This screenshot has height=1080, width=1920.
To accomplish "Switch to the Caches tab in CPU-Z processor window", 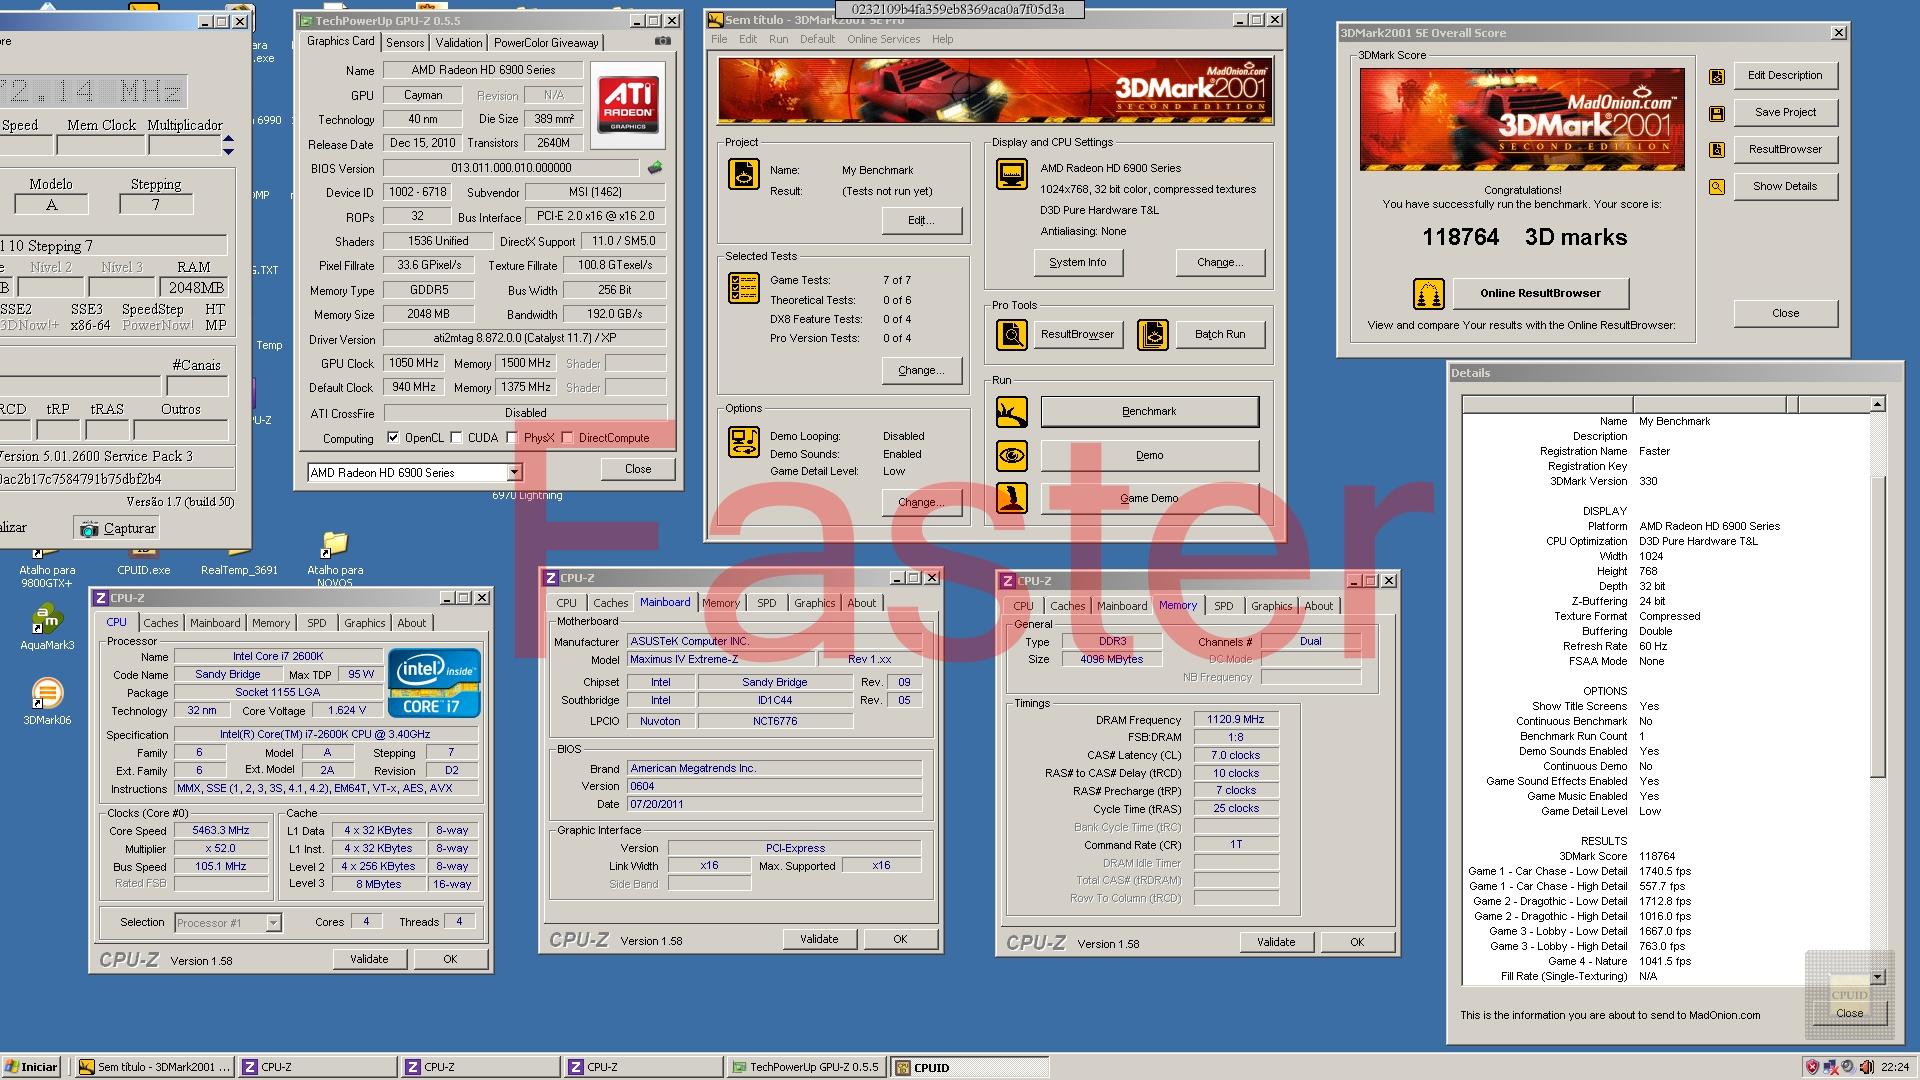I will [x=160, y=623].
